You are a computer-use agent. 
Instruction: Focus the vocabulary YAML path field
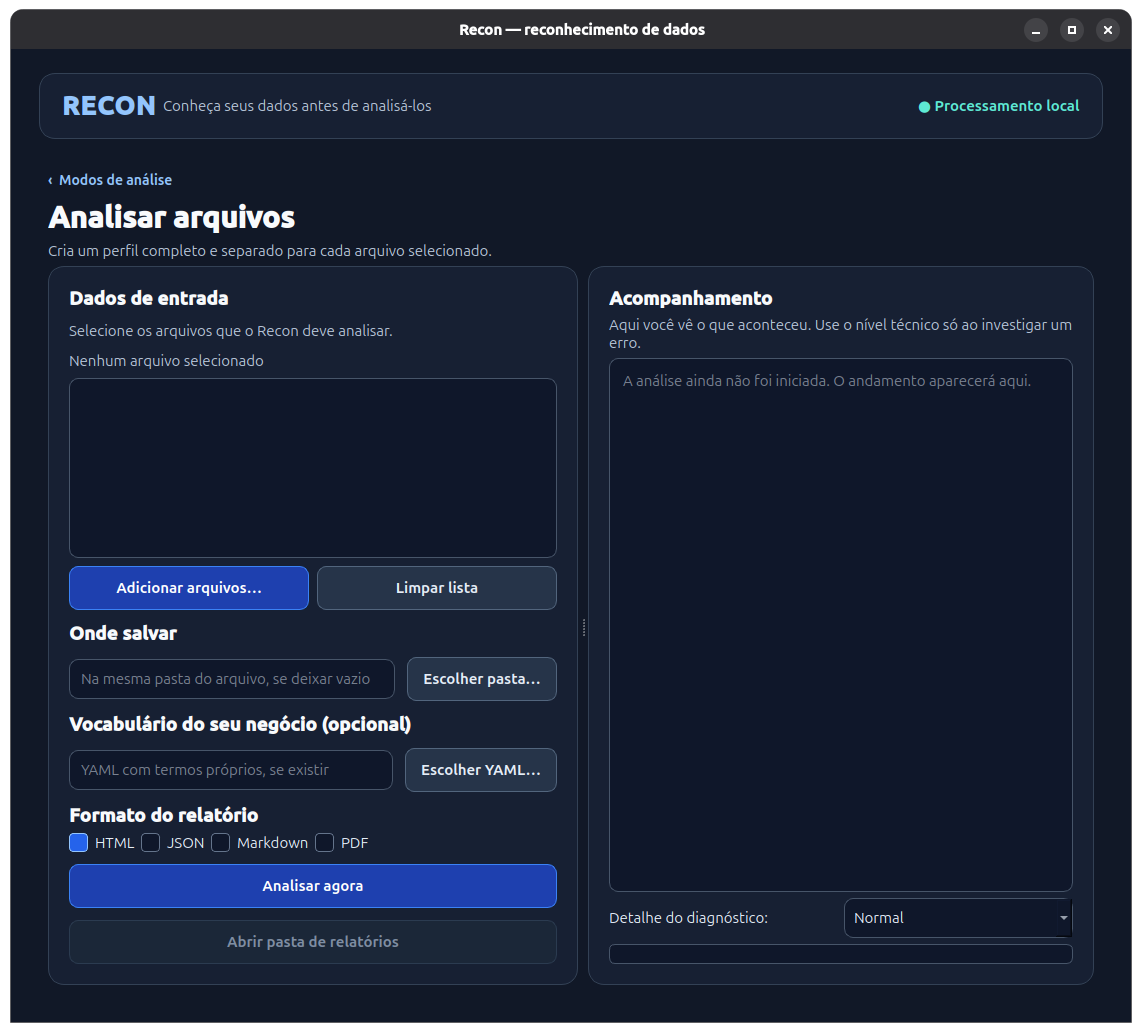(x=231, y=770)
